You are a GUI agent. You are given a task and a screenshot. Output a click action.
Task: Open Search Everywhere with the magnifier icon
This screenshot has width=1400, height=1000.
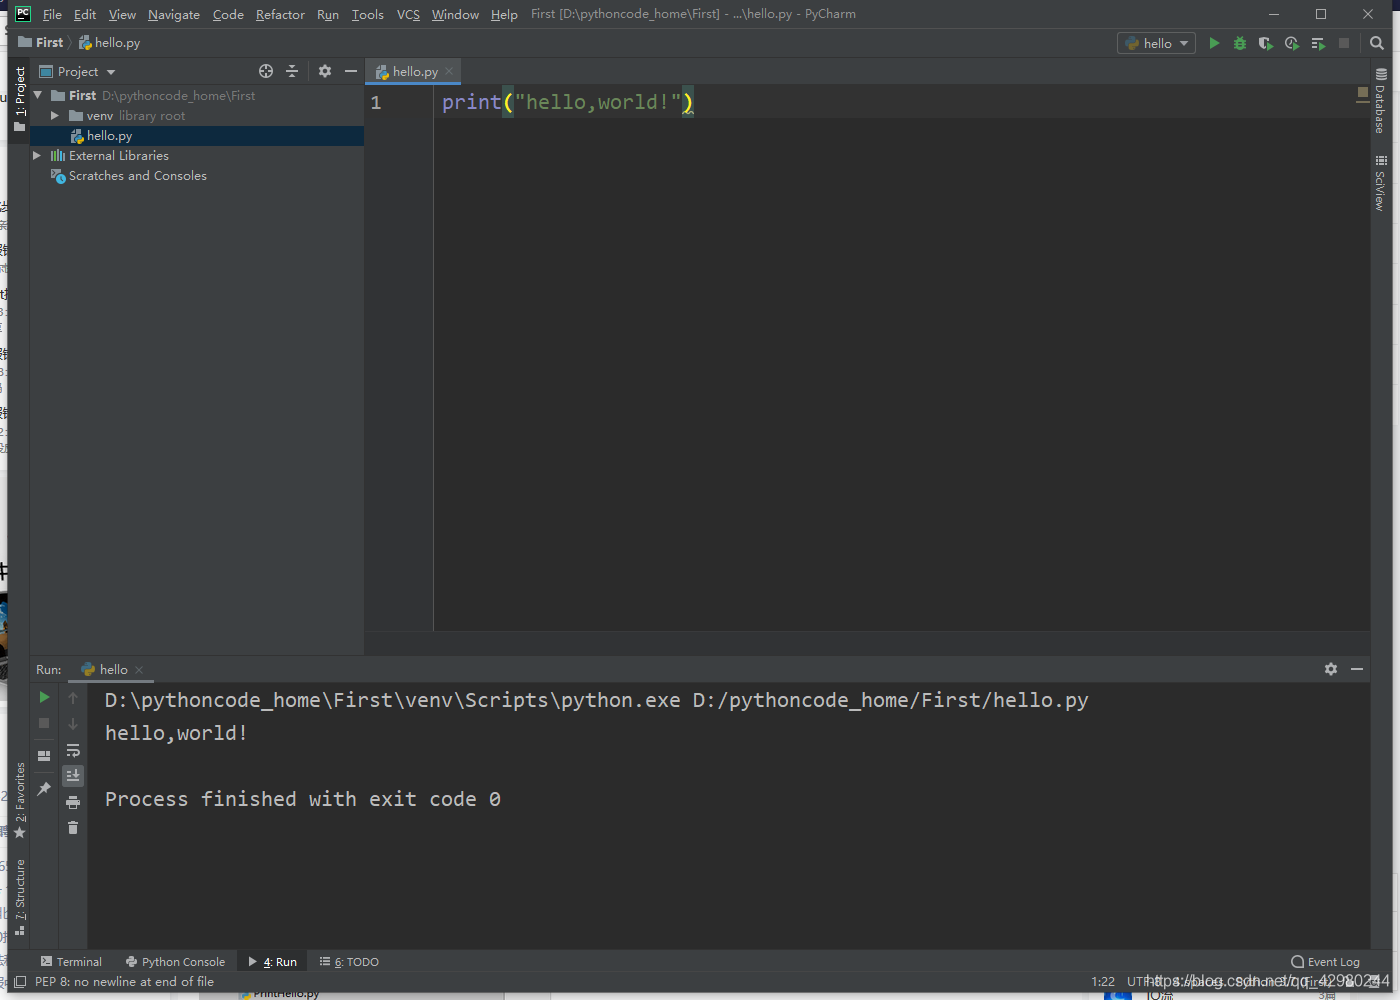tap(1376, 43)
